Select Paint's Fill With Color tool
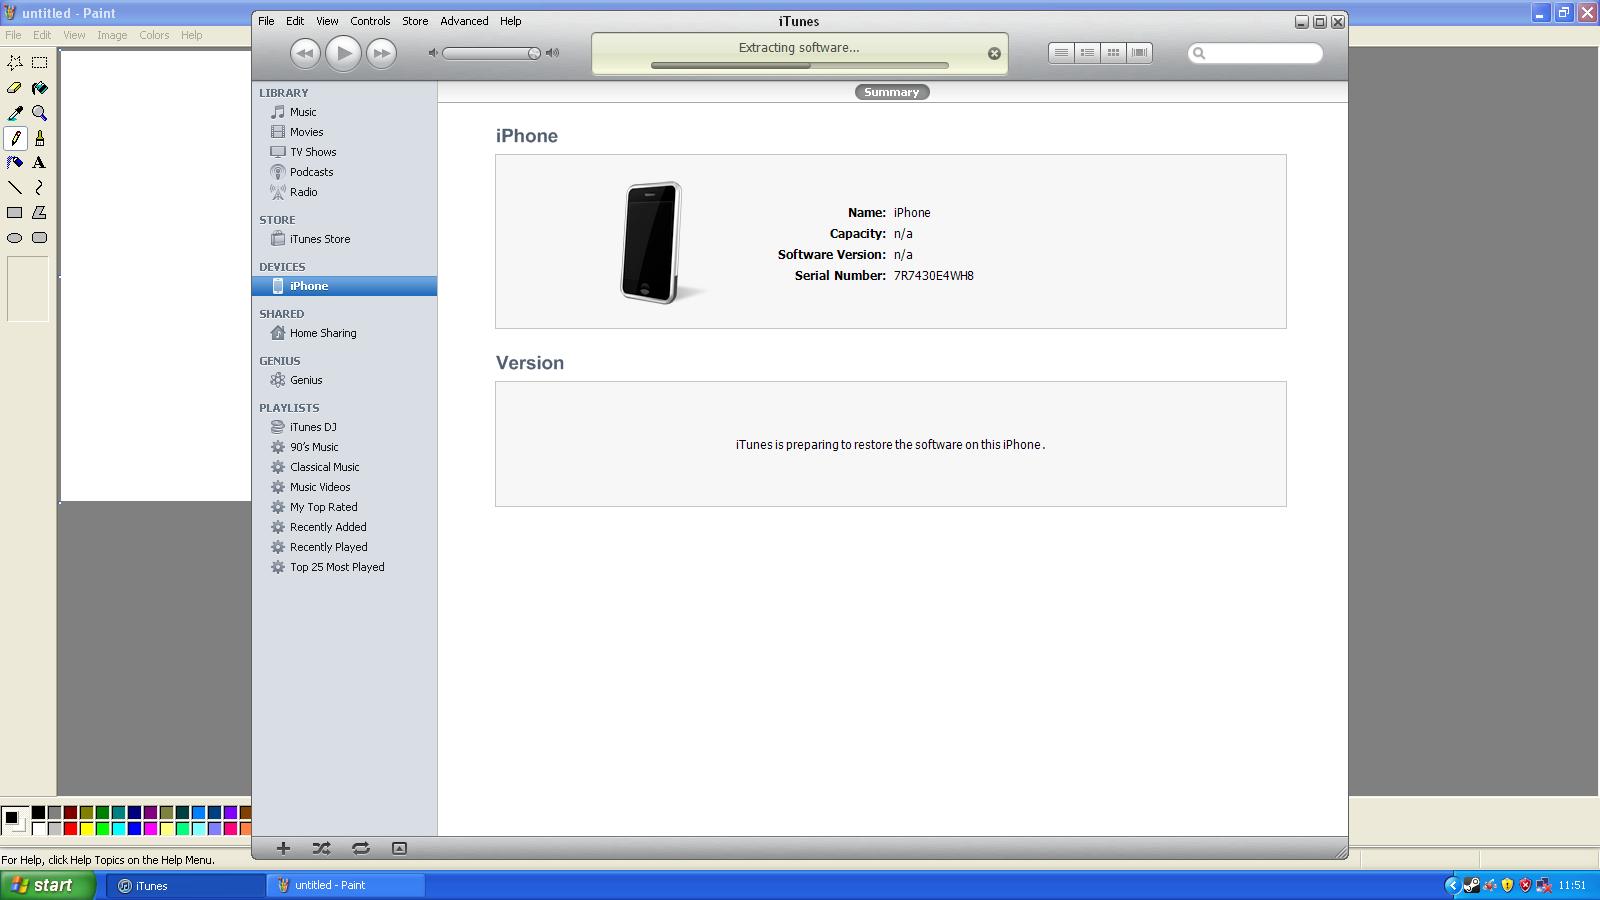 tap(39, 88)
